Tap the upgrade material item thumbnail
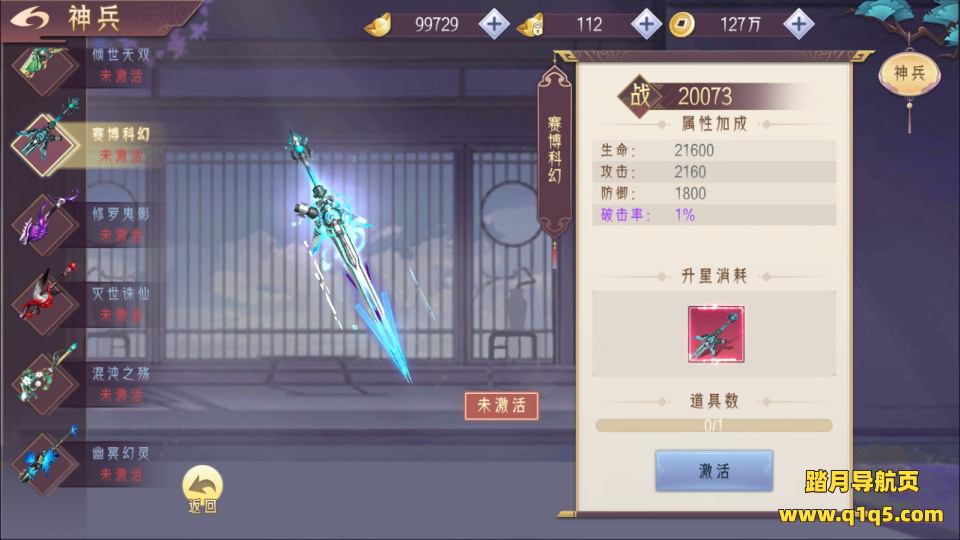The width and height of the screenshot is (960, 540). pyautogui.click(x=716, y=334)
